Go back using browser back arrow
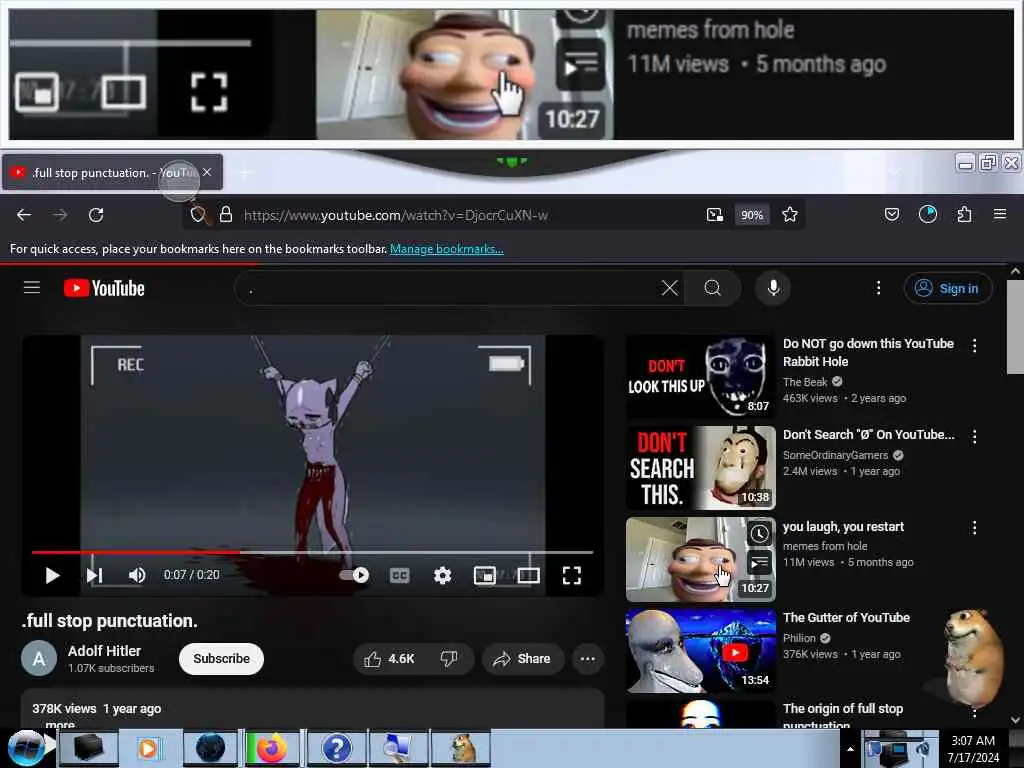This screenshot has height=768, width=1024. (24, 215)
